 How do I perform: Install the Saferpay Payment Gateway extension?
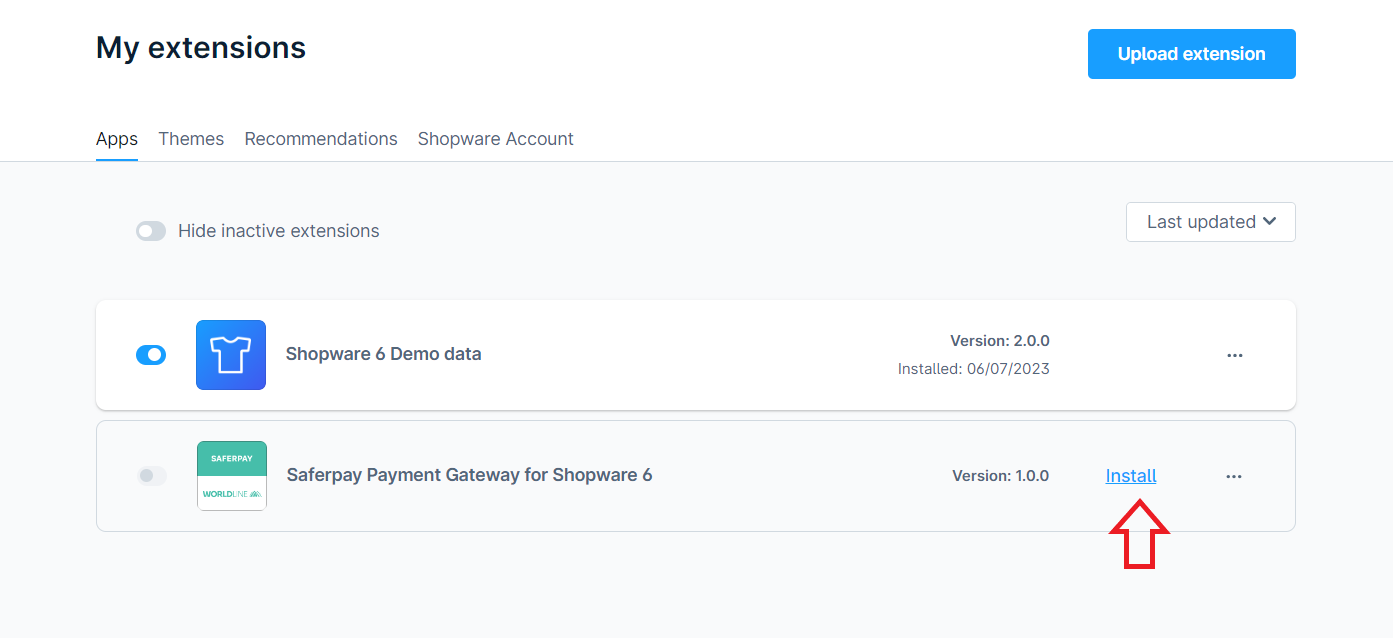click(x=1131, y=476)
